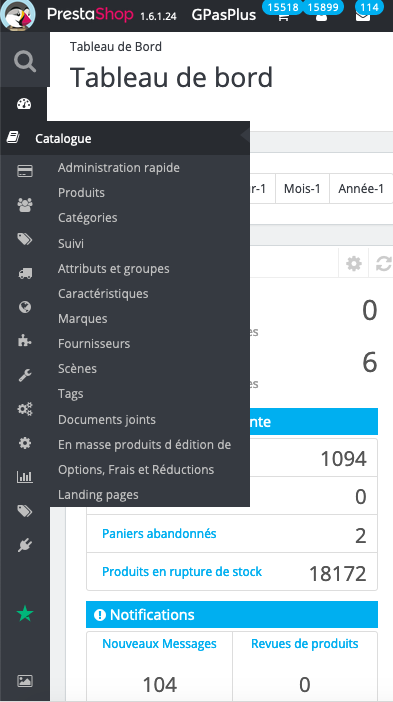This screenshot has width=393, height=702.
Task: Click the dashboard settings gear icon
Action: point(354,264)
